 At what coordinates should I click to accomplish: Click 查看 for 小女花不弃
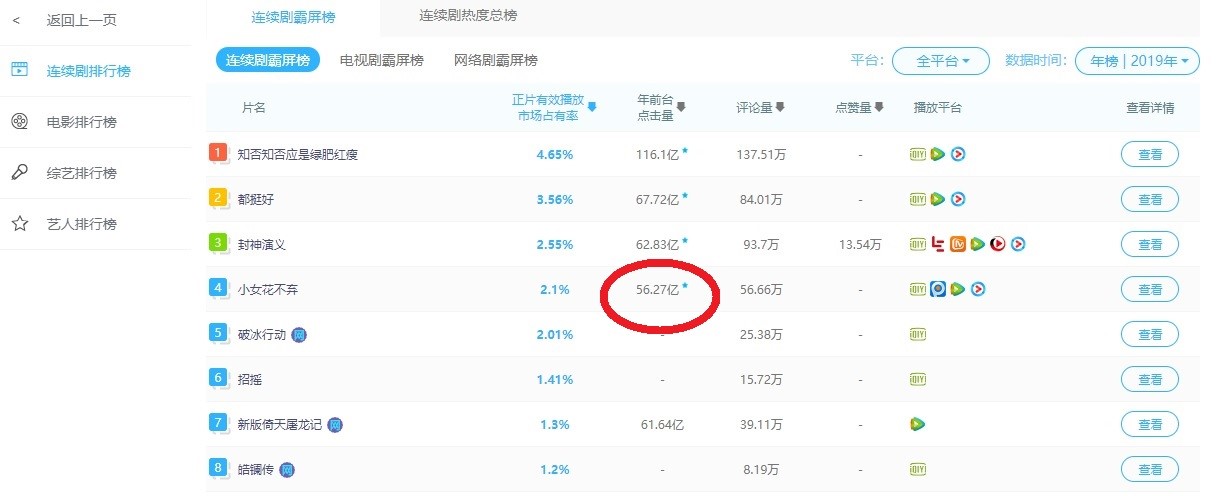pyautogui.click(x=1150, y=289)
